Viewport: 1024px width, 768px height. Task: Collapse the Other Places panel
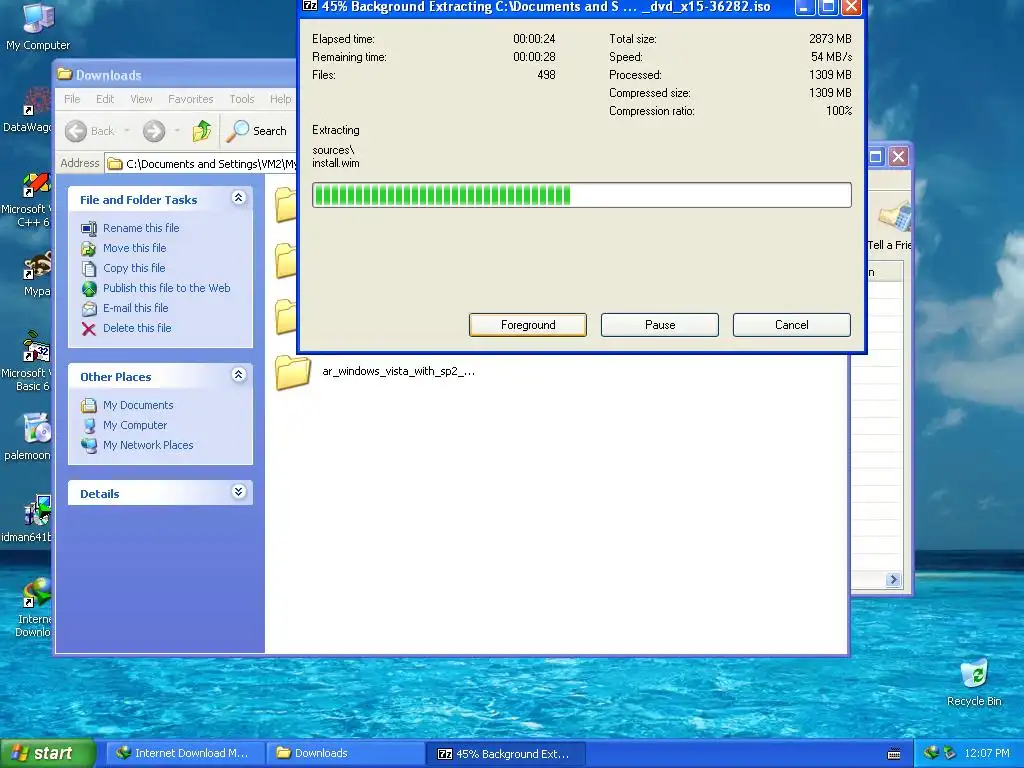(x=238, y=375)
